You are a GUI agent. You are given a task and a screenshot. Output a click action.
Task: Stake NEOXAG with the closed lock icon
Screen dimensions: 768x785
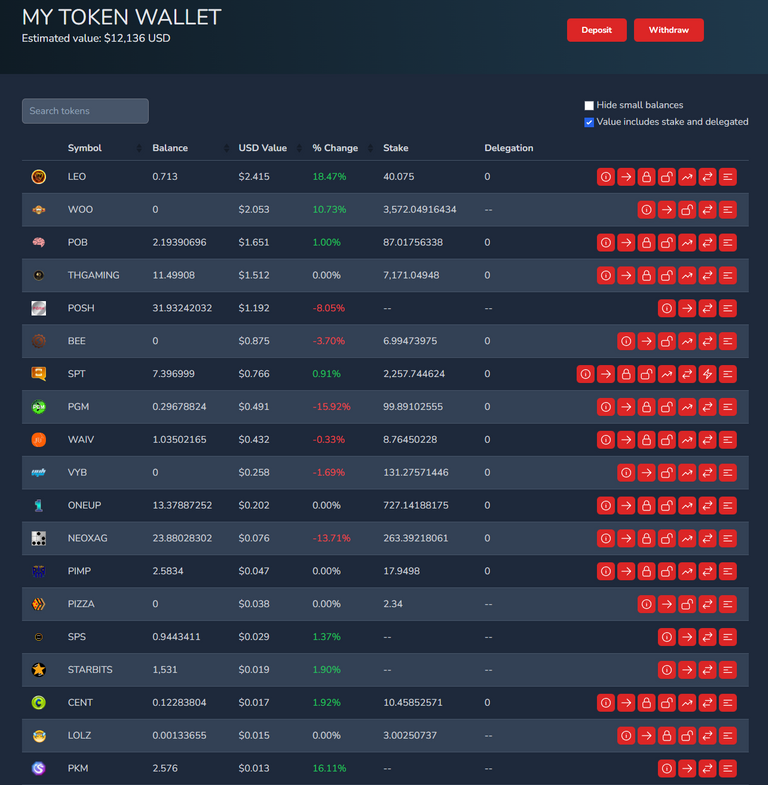click(x=646, y=538)
